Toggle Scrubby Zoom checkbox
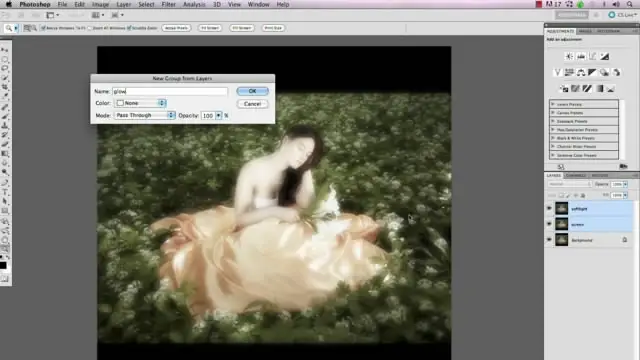The width and height of the screenshot is (640, 360). pos(129,28)
